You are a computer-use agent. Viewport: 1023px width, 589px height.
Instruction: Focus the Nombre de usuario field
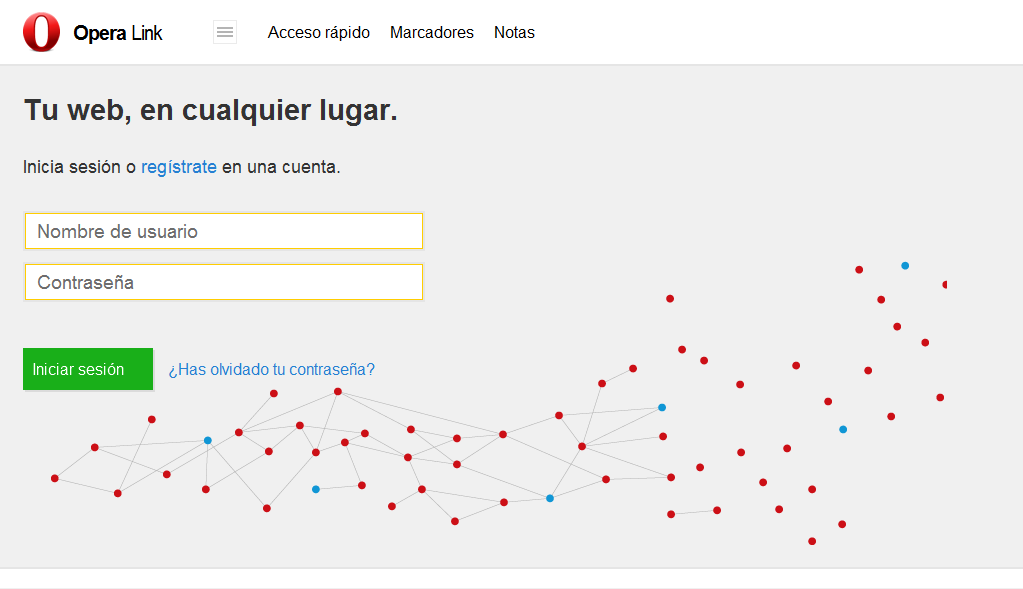(224, 231)
